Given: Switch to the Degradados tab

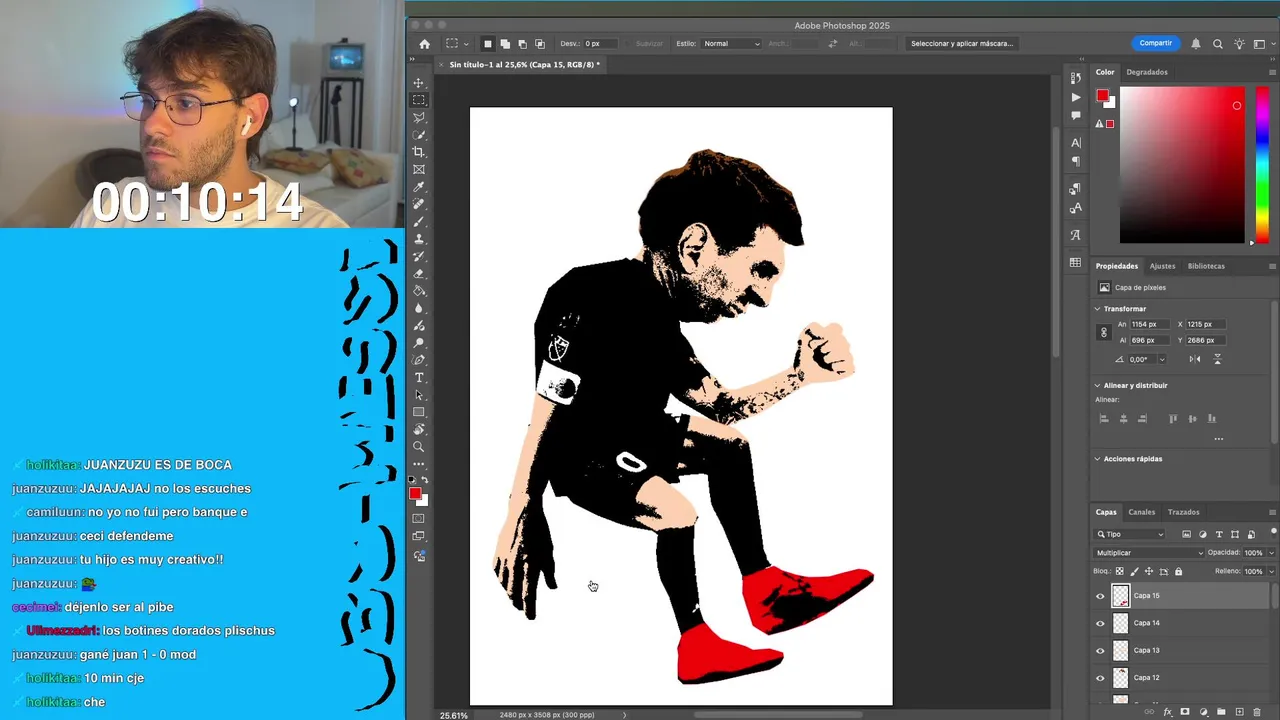Looking at the screenshot, I should 1147,72.
